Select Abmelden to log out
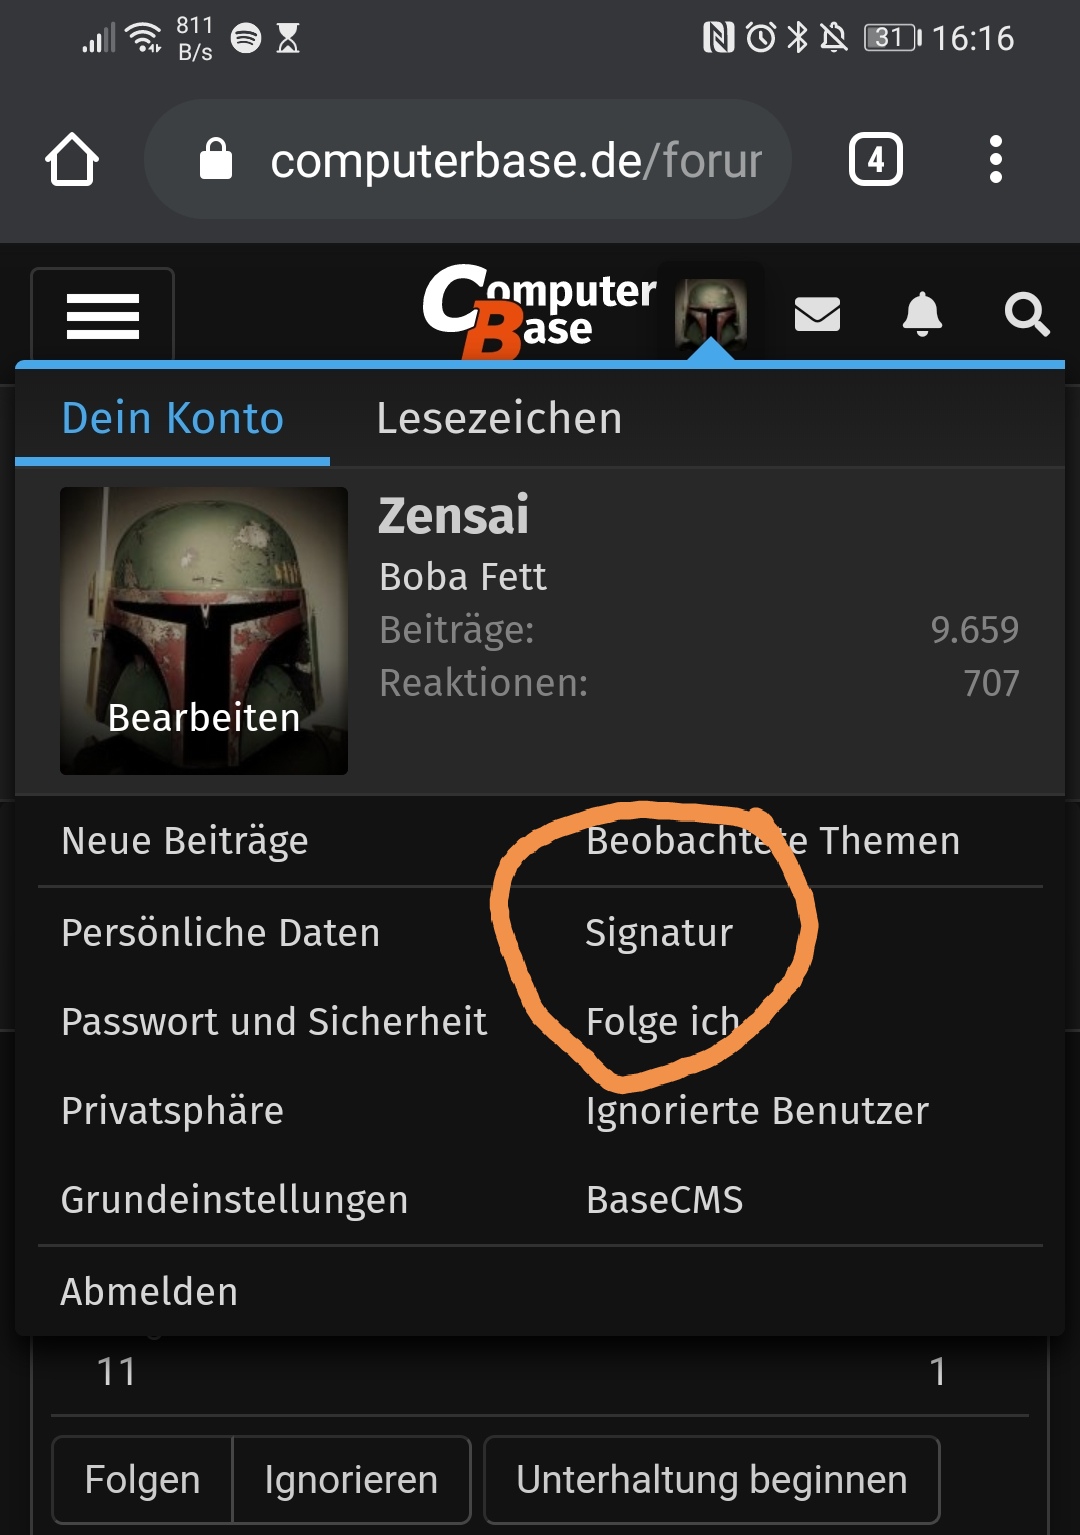The height and width of the screenshot is (1535, 1080). (x=149, y=1291)
